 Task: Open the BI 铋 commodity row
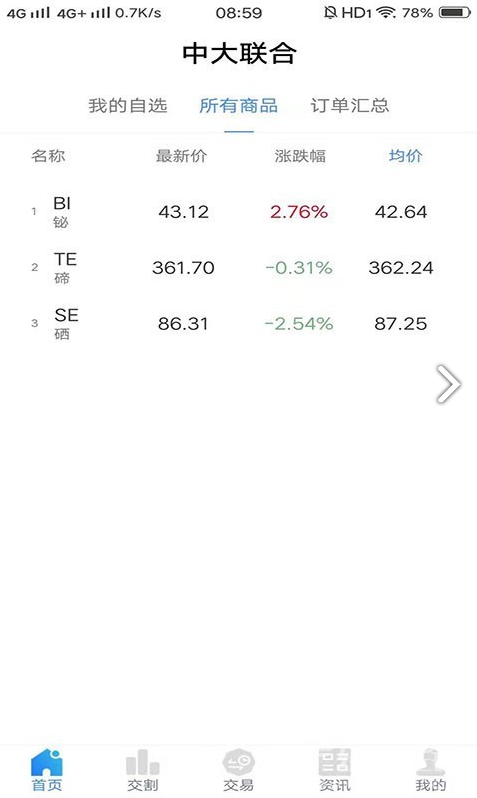pos(238,212)
